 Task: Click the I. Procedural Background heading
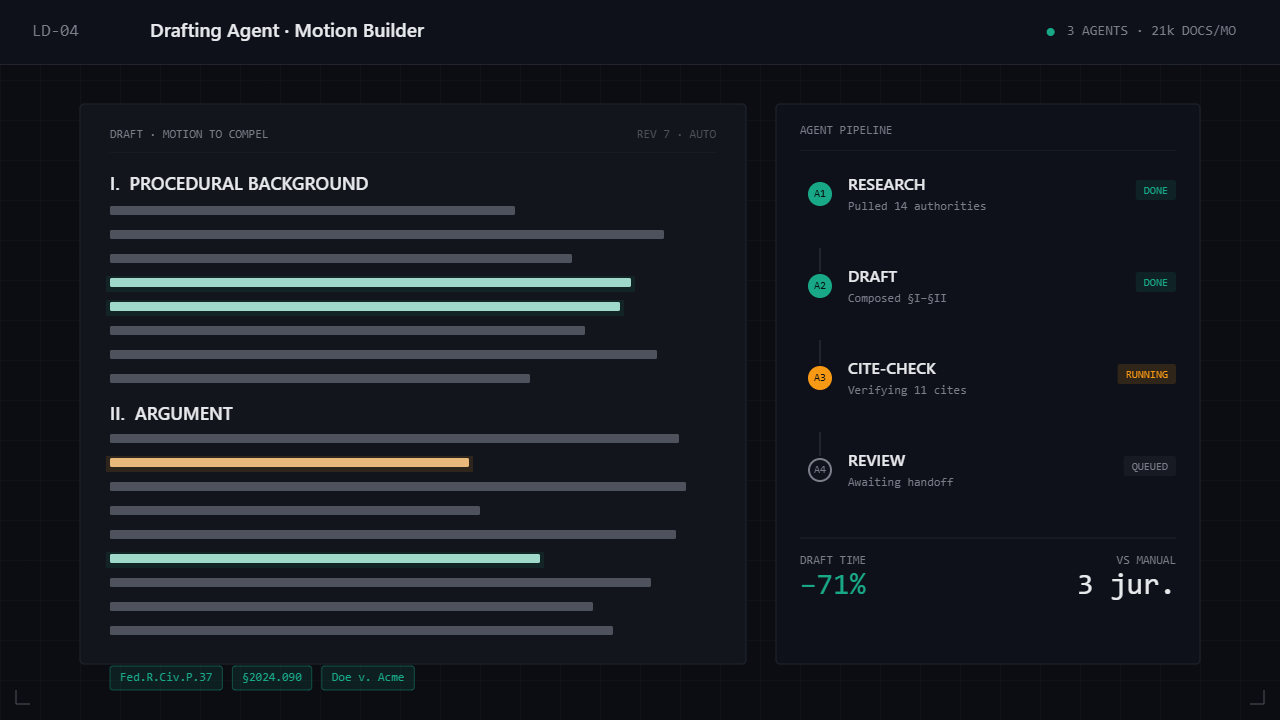tap(239, 184)
